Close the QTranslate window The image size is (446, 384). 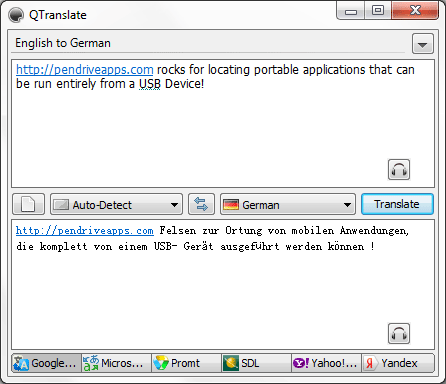(x=415, y=11)
